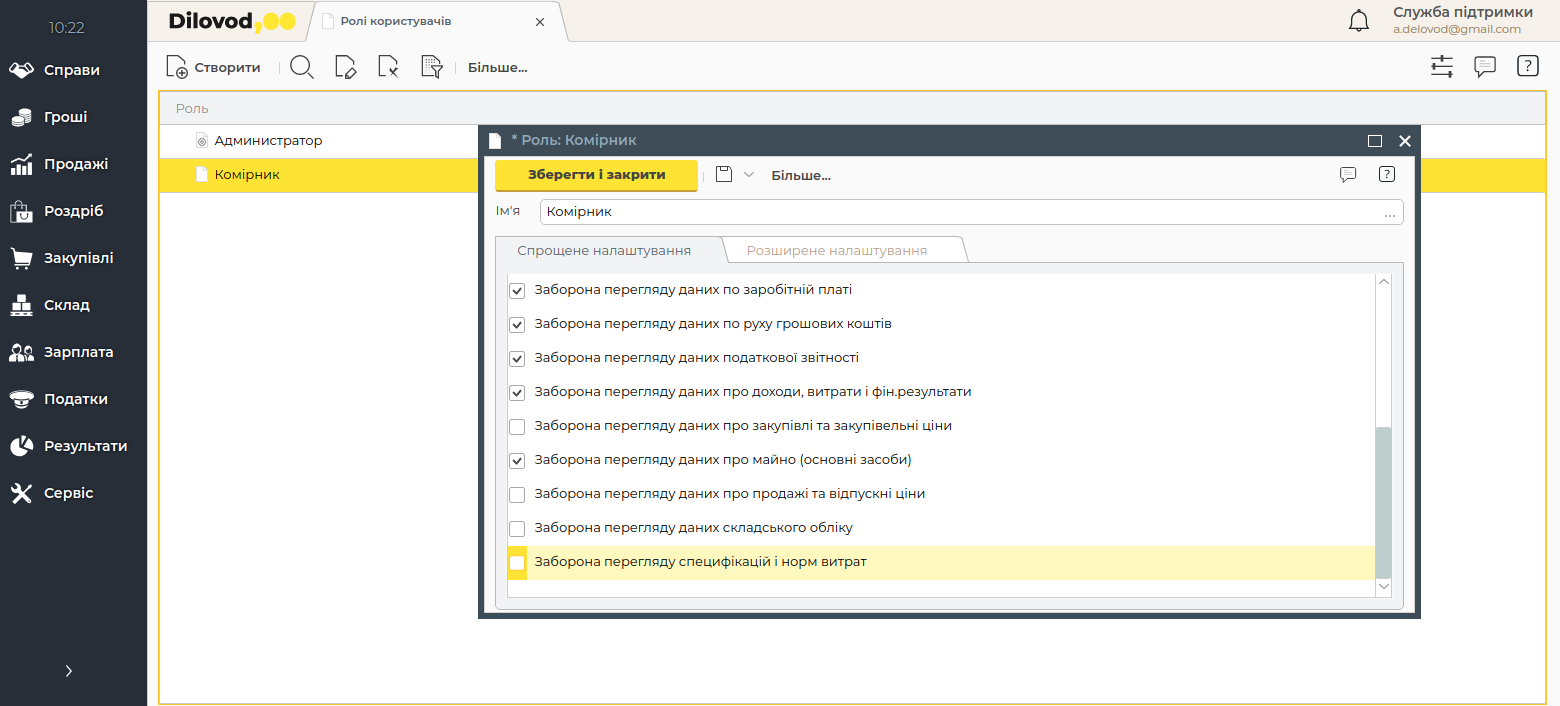
Task: Click the save floppy disk icon
Action: pos(724,175)
